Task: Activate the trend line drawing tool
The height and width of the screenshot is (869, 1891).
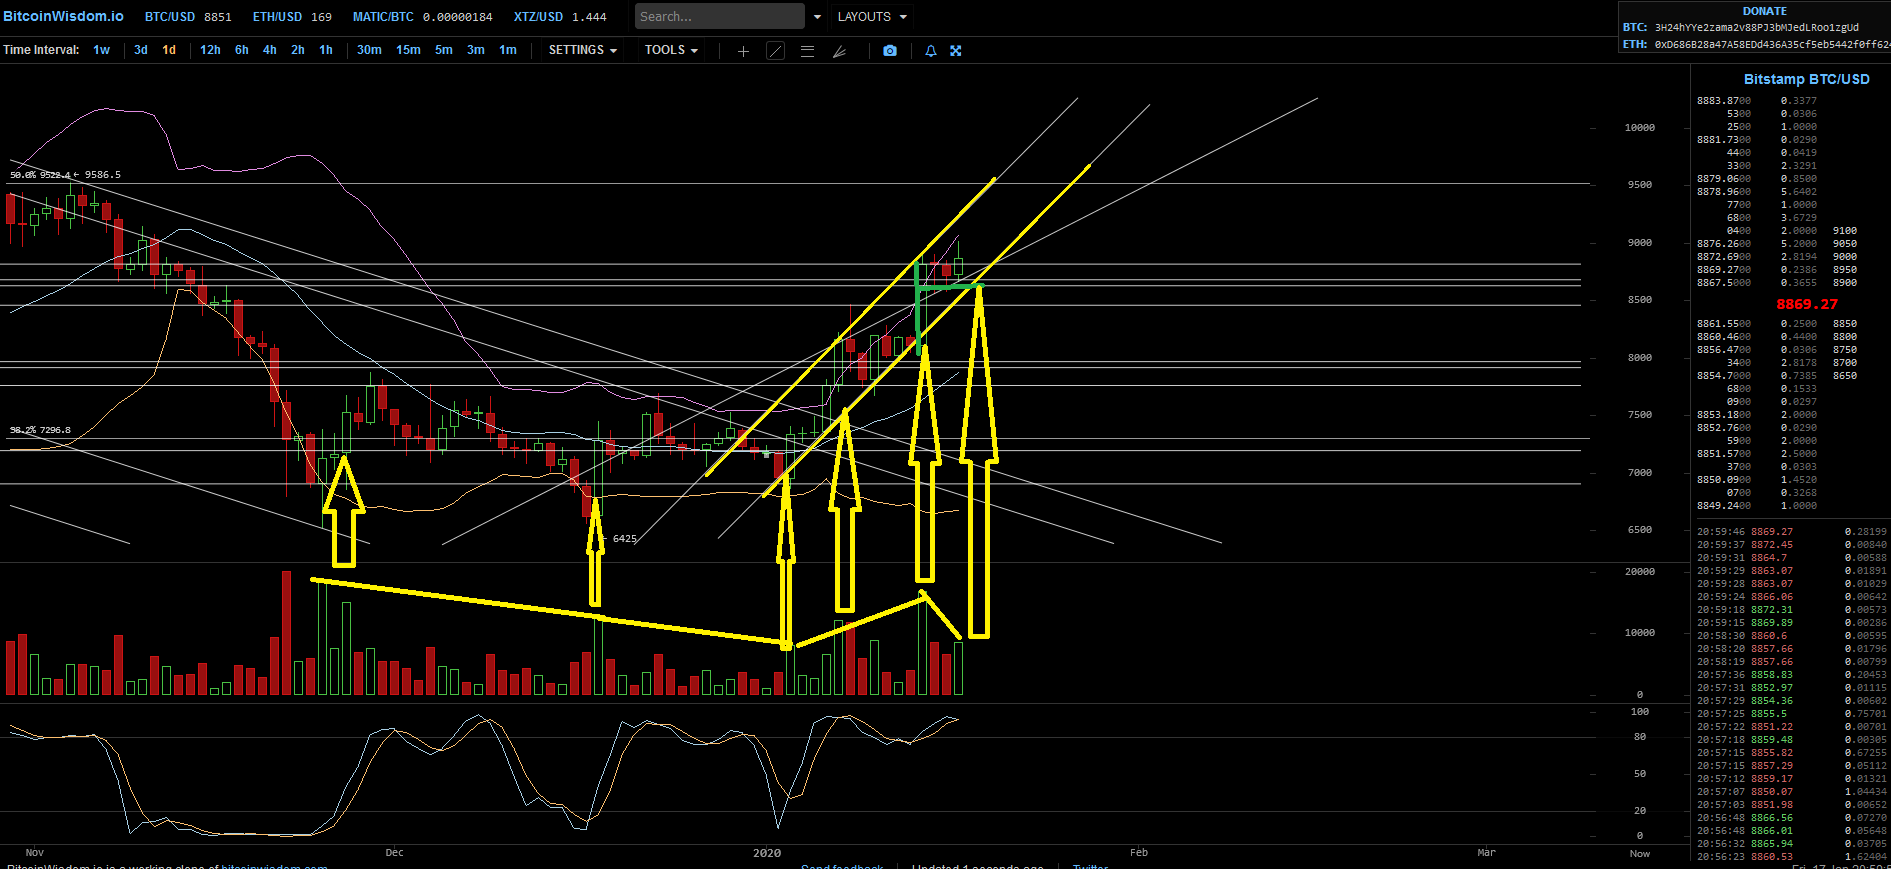Action: [775, 51]
